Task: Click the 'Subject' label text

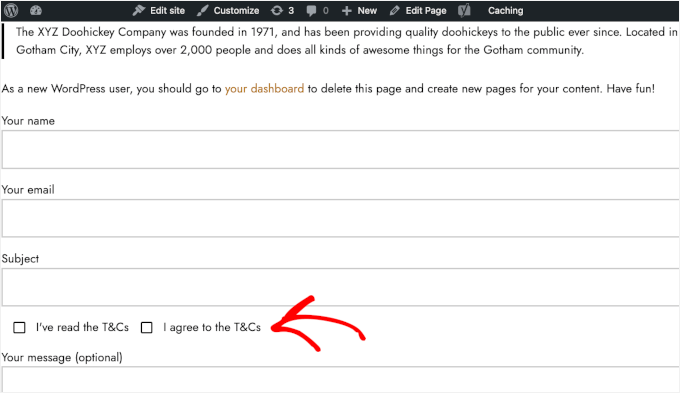Action: pyautogui.click(x=20, y=259)
